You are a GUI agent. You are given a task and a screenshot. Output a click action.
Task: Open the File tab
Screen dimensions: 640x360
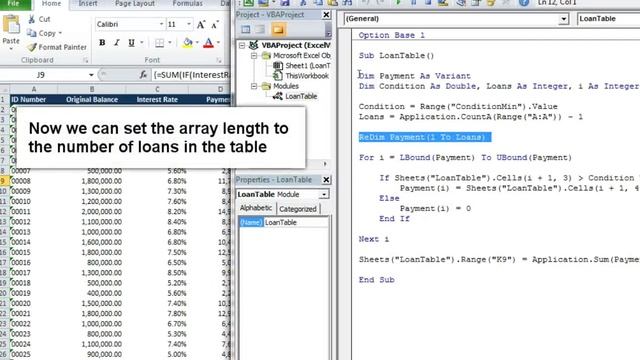coord(14,4)
